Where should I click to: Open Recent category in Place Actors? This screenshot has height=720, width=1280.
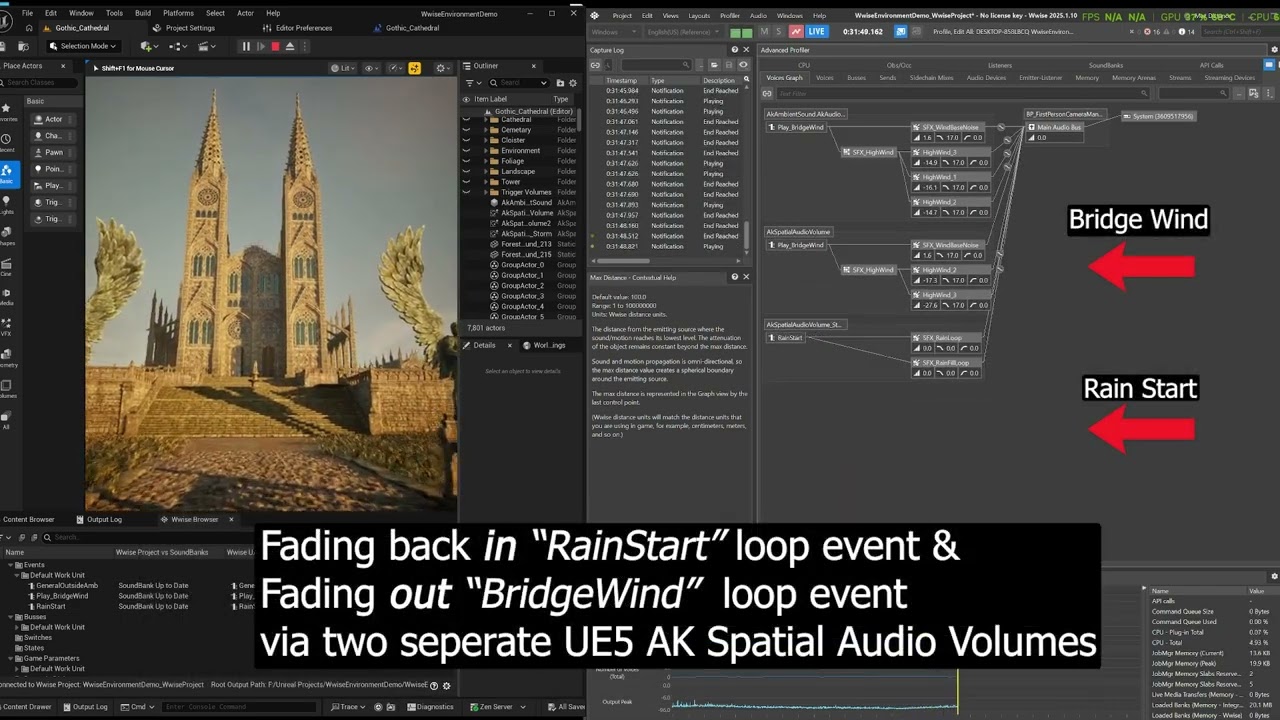click(6, 142)
